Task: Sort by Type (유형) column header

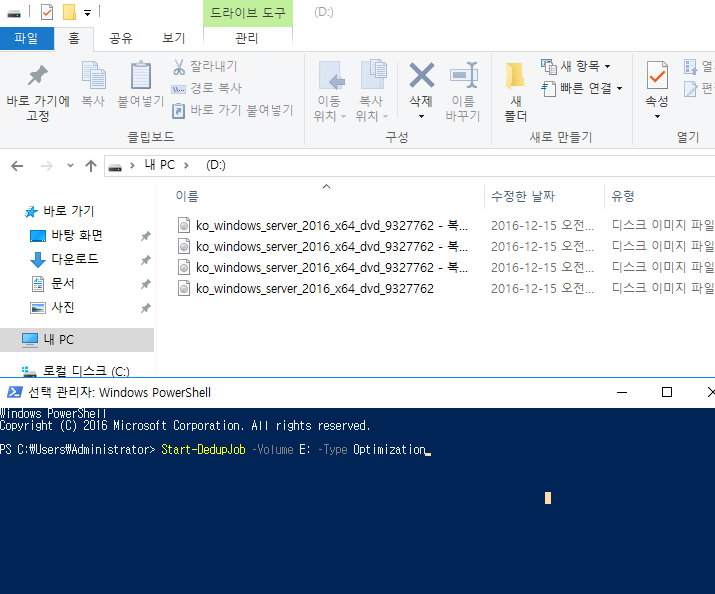Action: click(x=623, y=196)
